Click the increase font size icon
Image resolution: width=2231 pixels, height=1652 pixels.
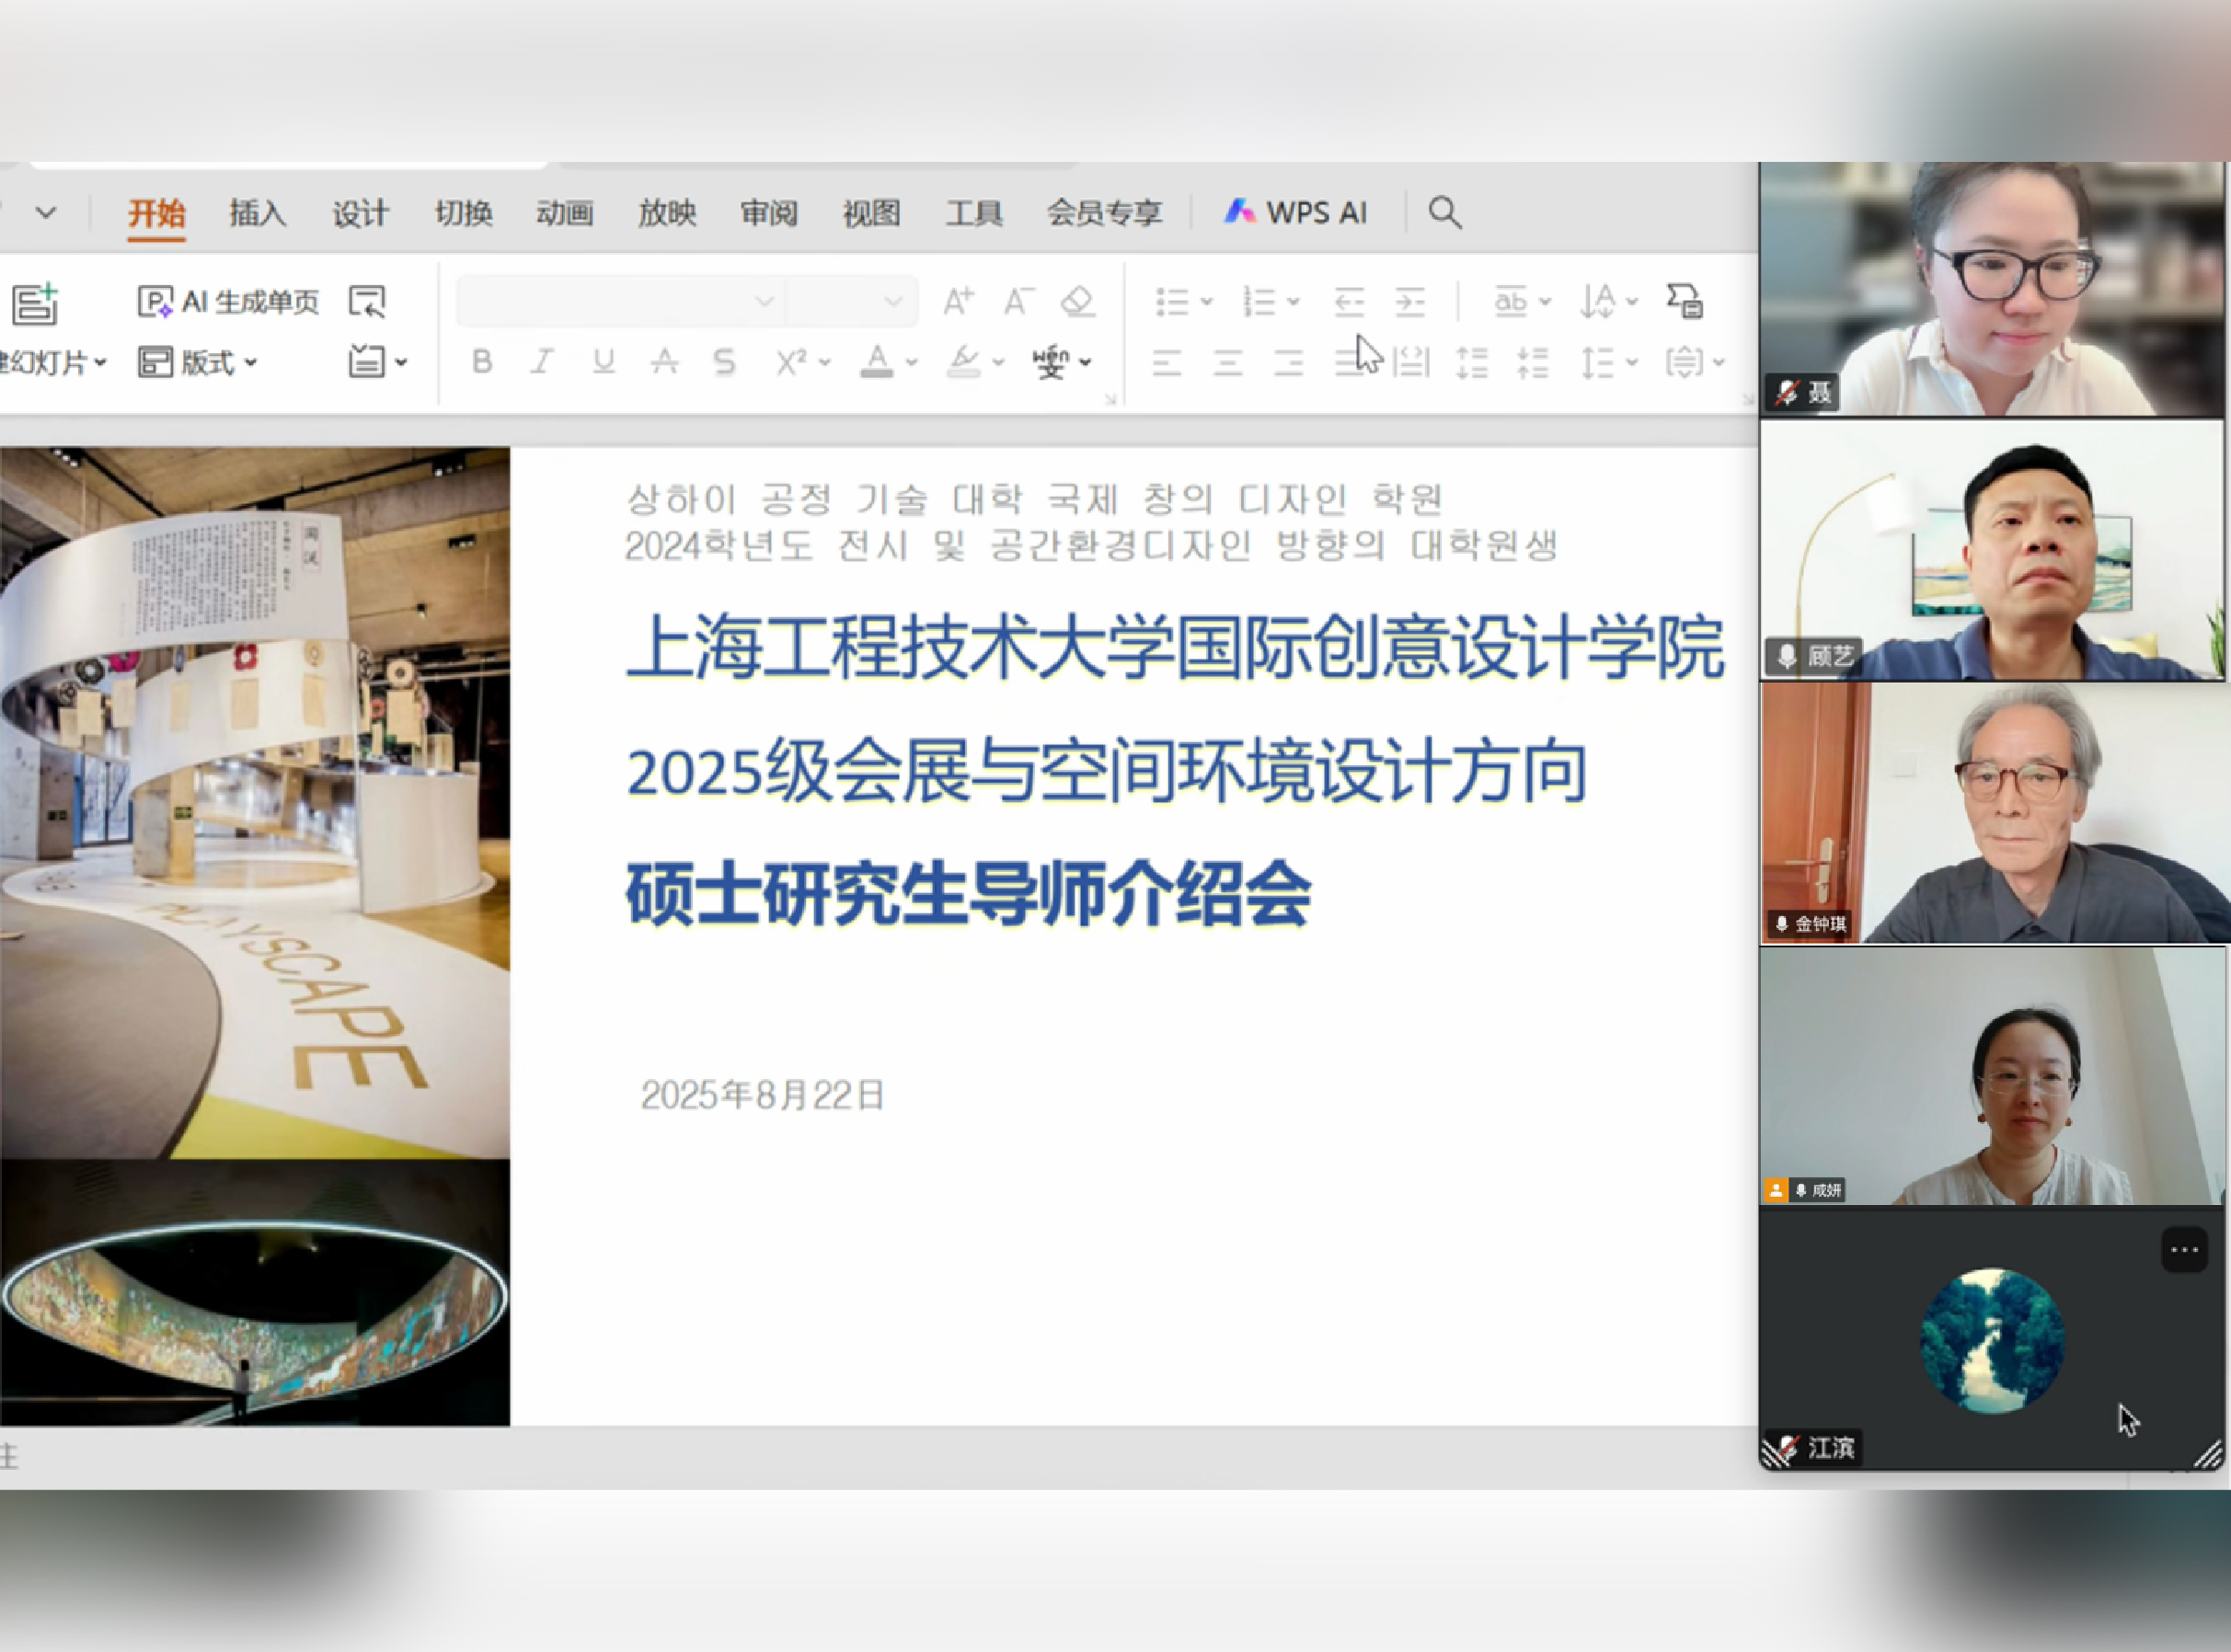[x=958, y=301]
